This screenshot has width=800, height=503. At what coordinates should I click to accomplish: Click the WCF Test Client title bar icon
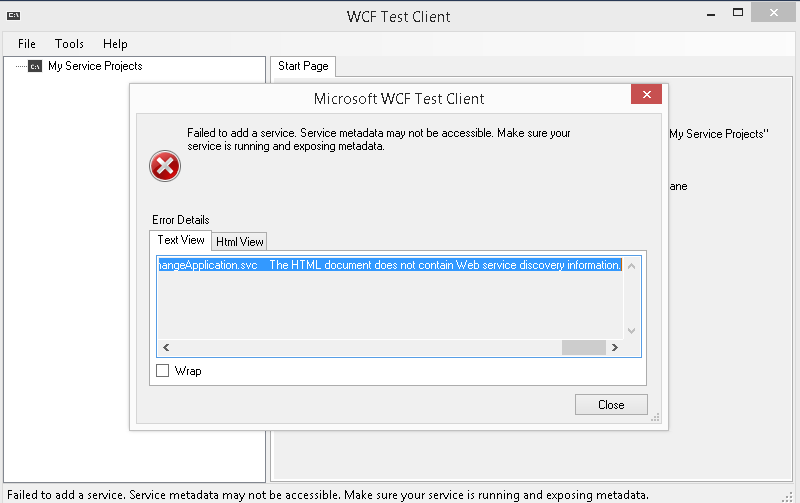(13, 15)
